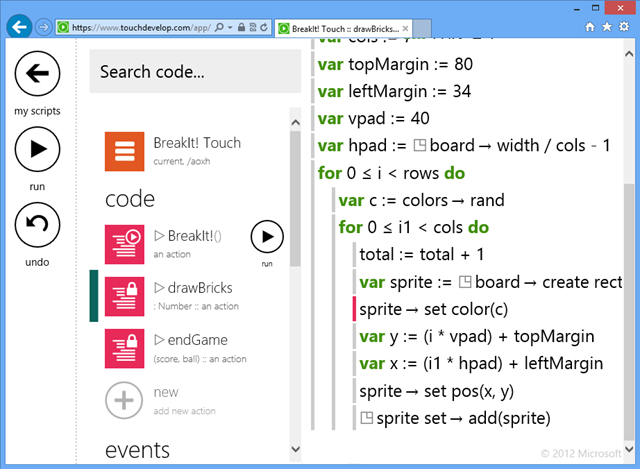Select the 'var y := (i * vpad)' line
This screenshot has height=469, width=640.
point(477,336)
